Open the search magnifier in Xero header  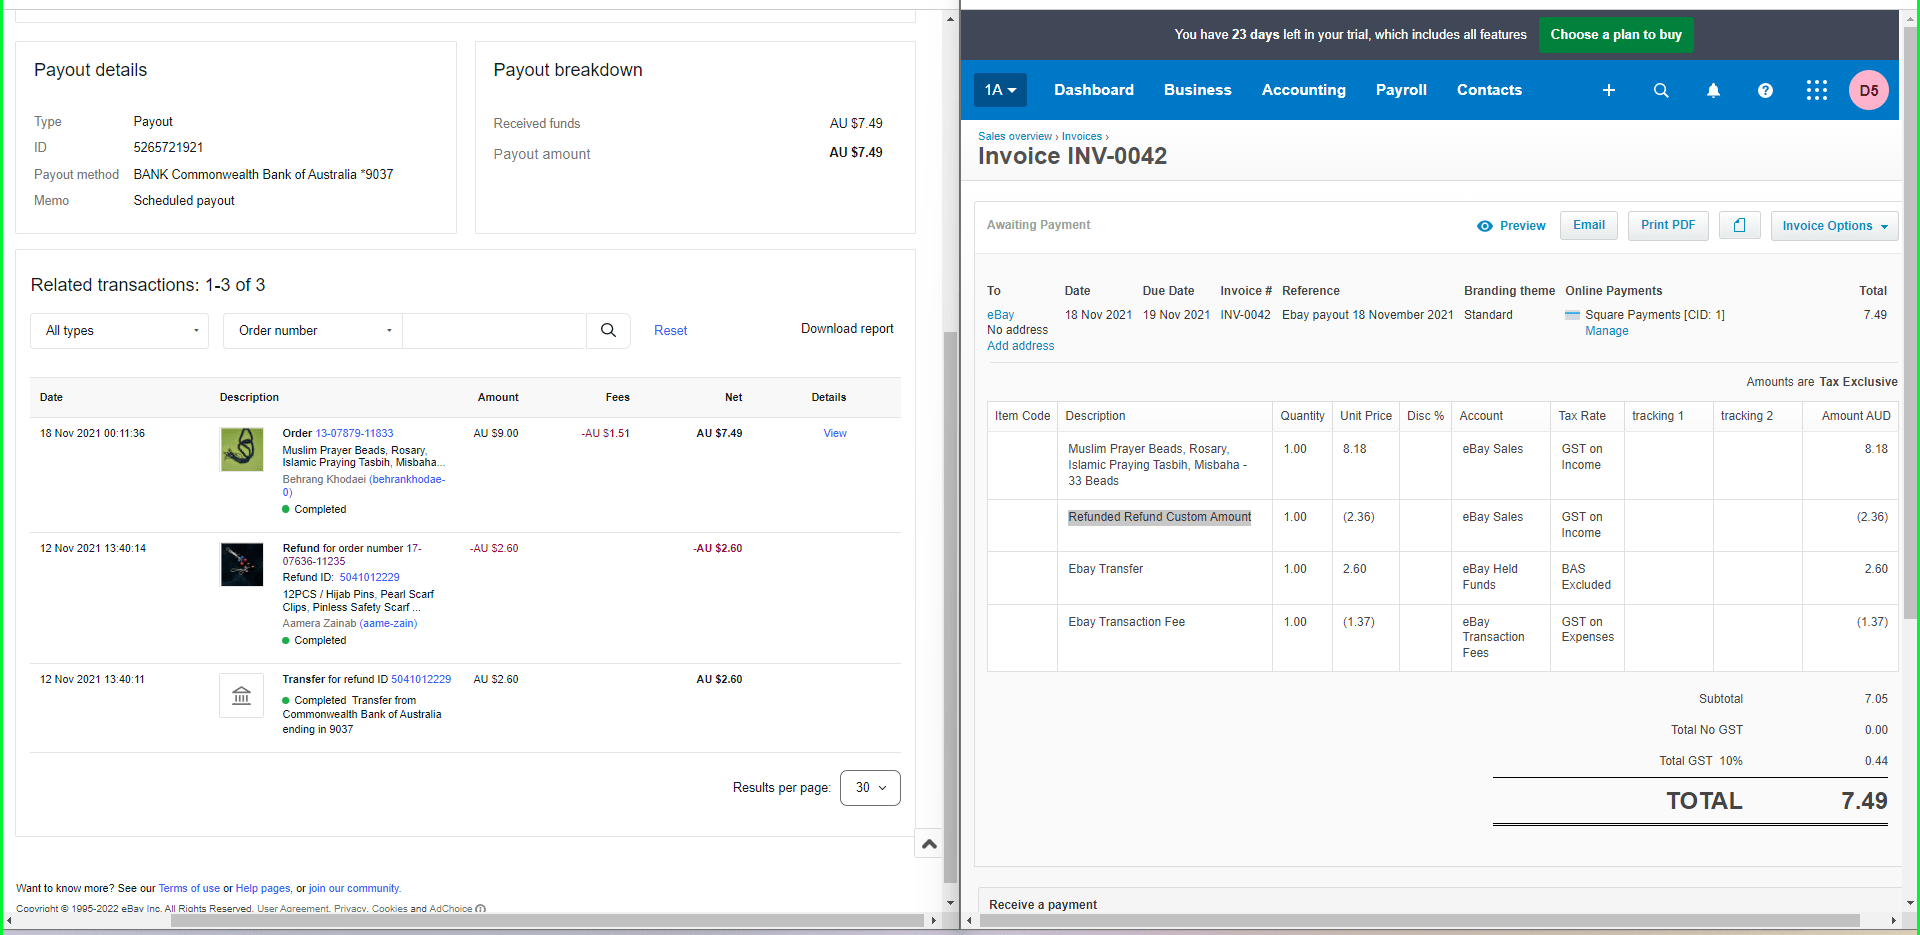pos(1661,90)
